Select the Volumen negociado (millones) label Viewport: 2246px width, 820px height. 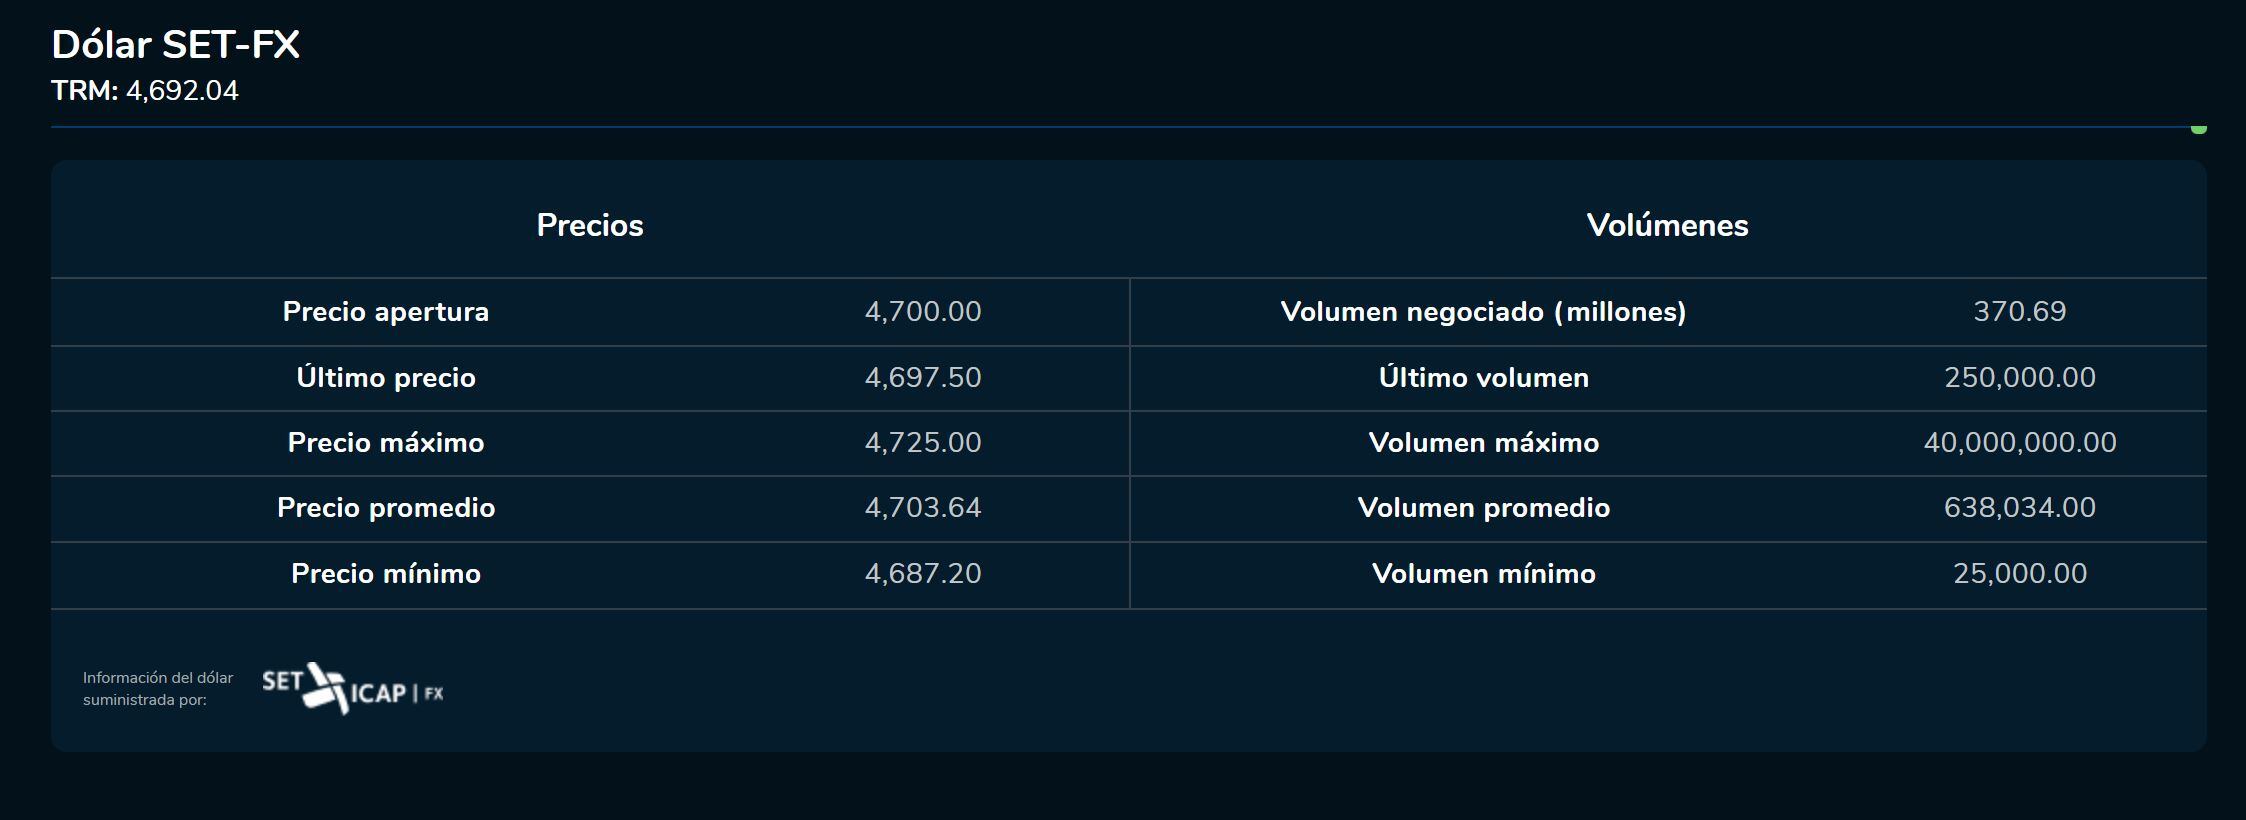click(x=1483, y=312)
